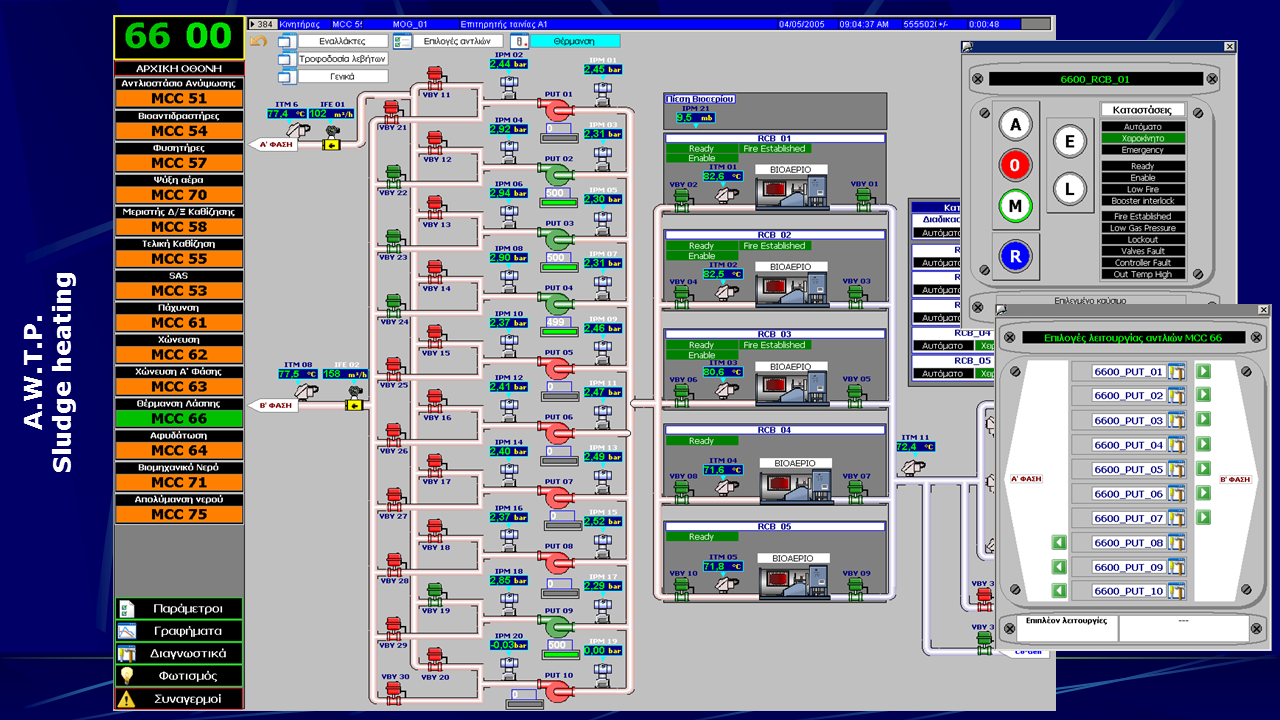Screen dimensions: 1280x720
Task: Click the orange undo back arrow
Action: tap(259, 41)
